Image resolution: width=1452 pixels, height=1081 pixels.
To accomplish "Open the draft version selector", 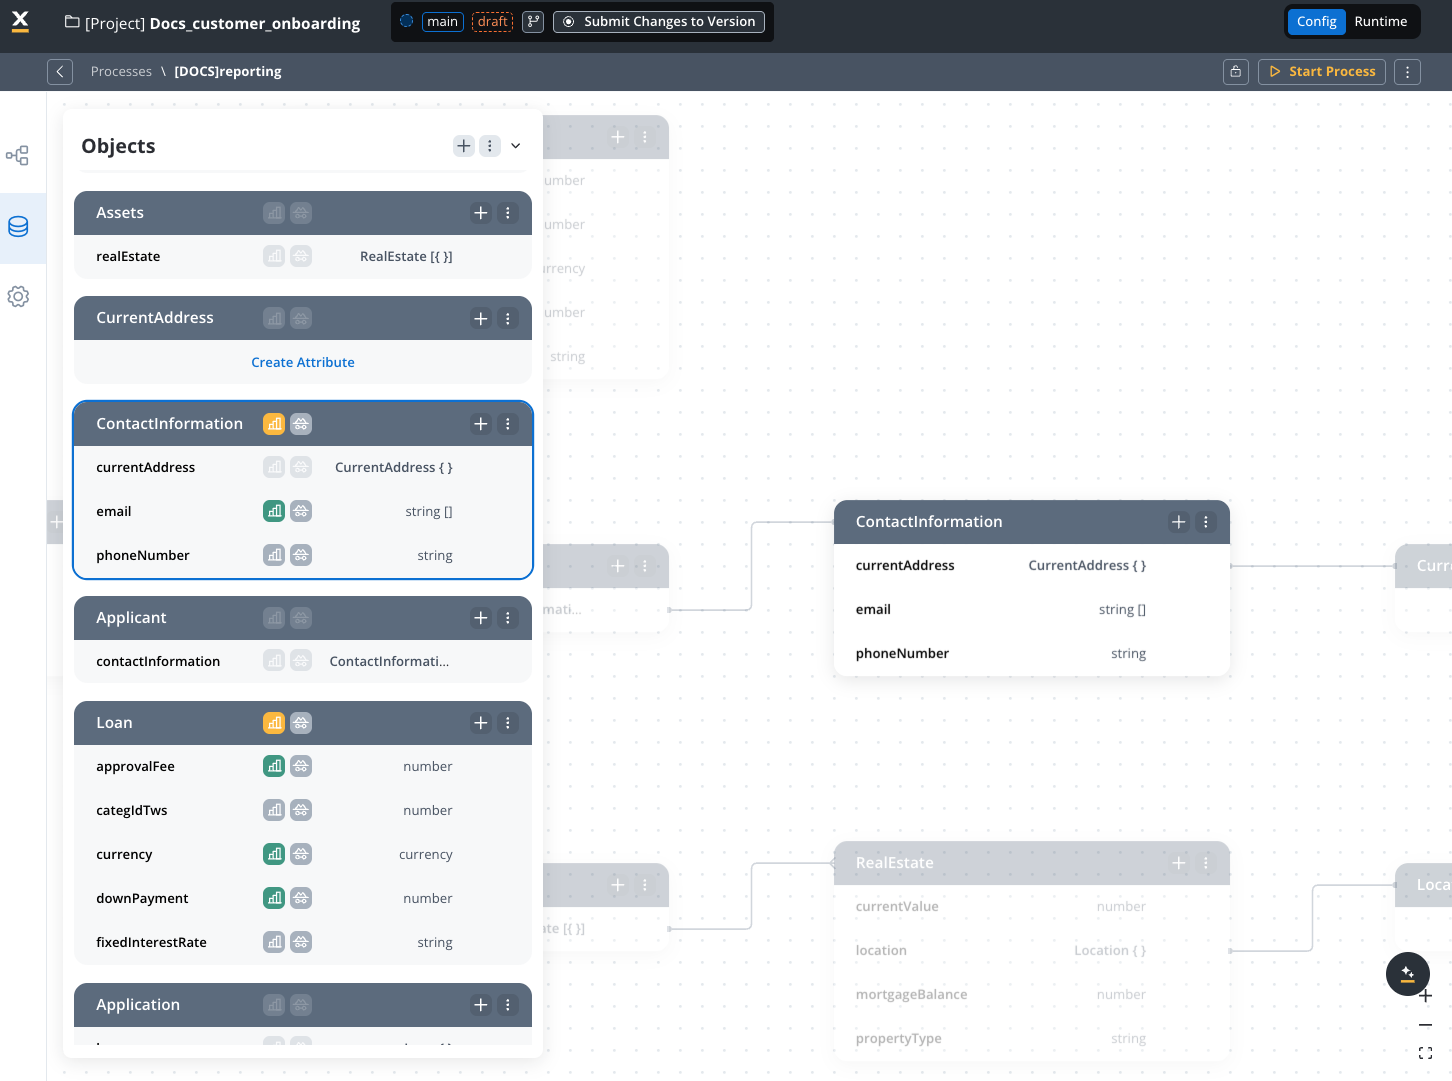I will (x=493, y=21).
